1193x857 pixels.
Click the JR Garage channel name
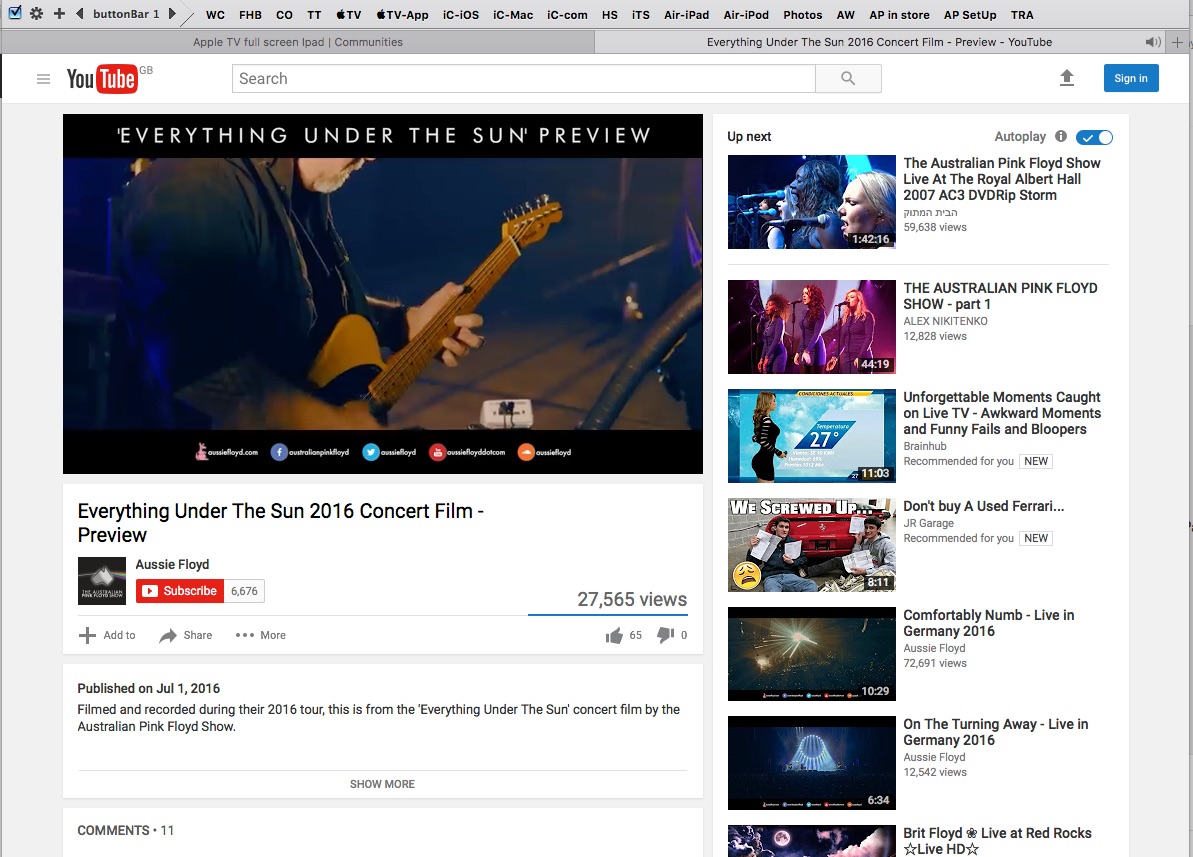(928, 523)
